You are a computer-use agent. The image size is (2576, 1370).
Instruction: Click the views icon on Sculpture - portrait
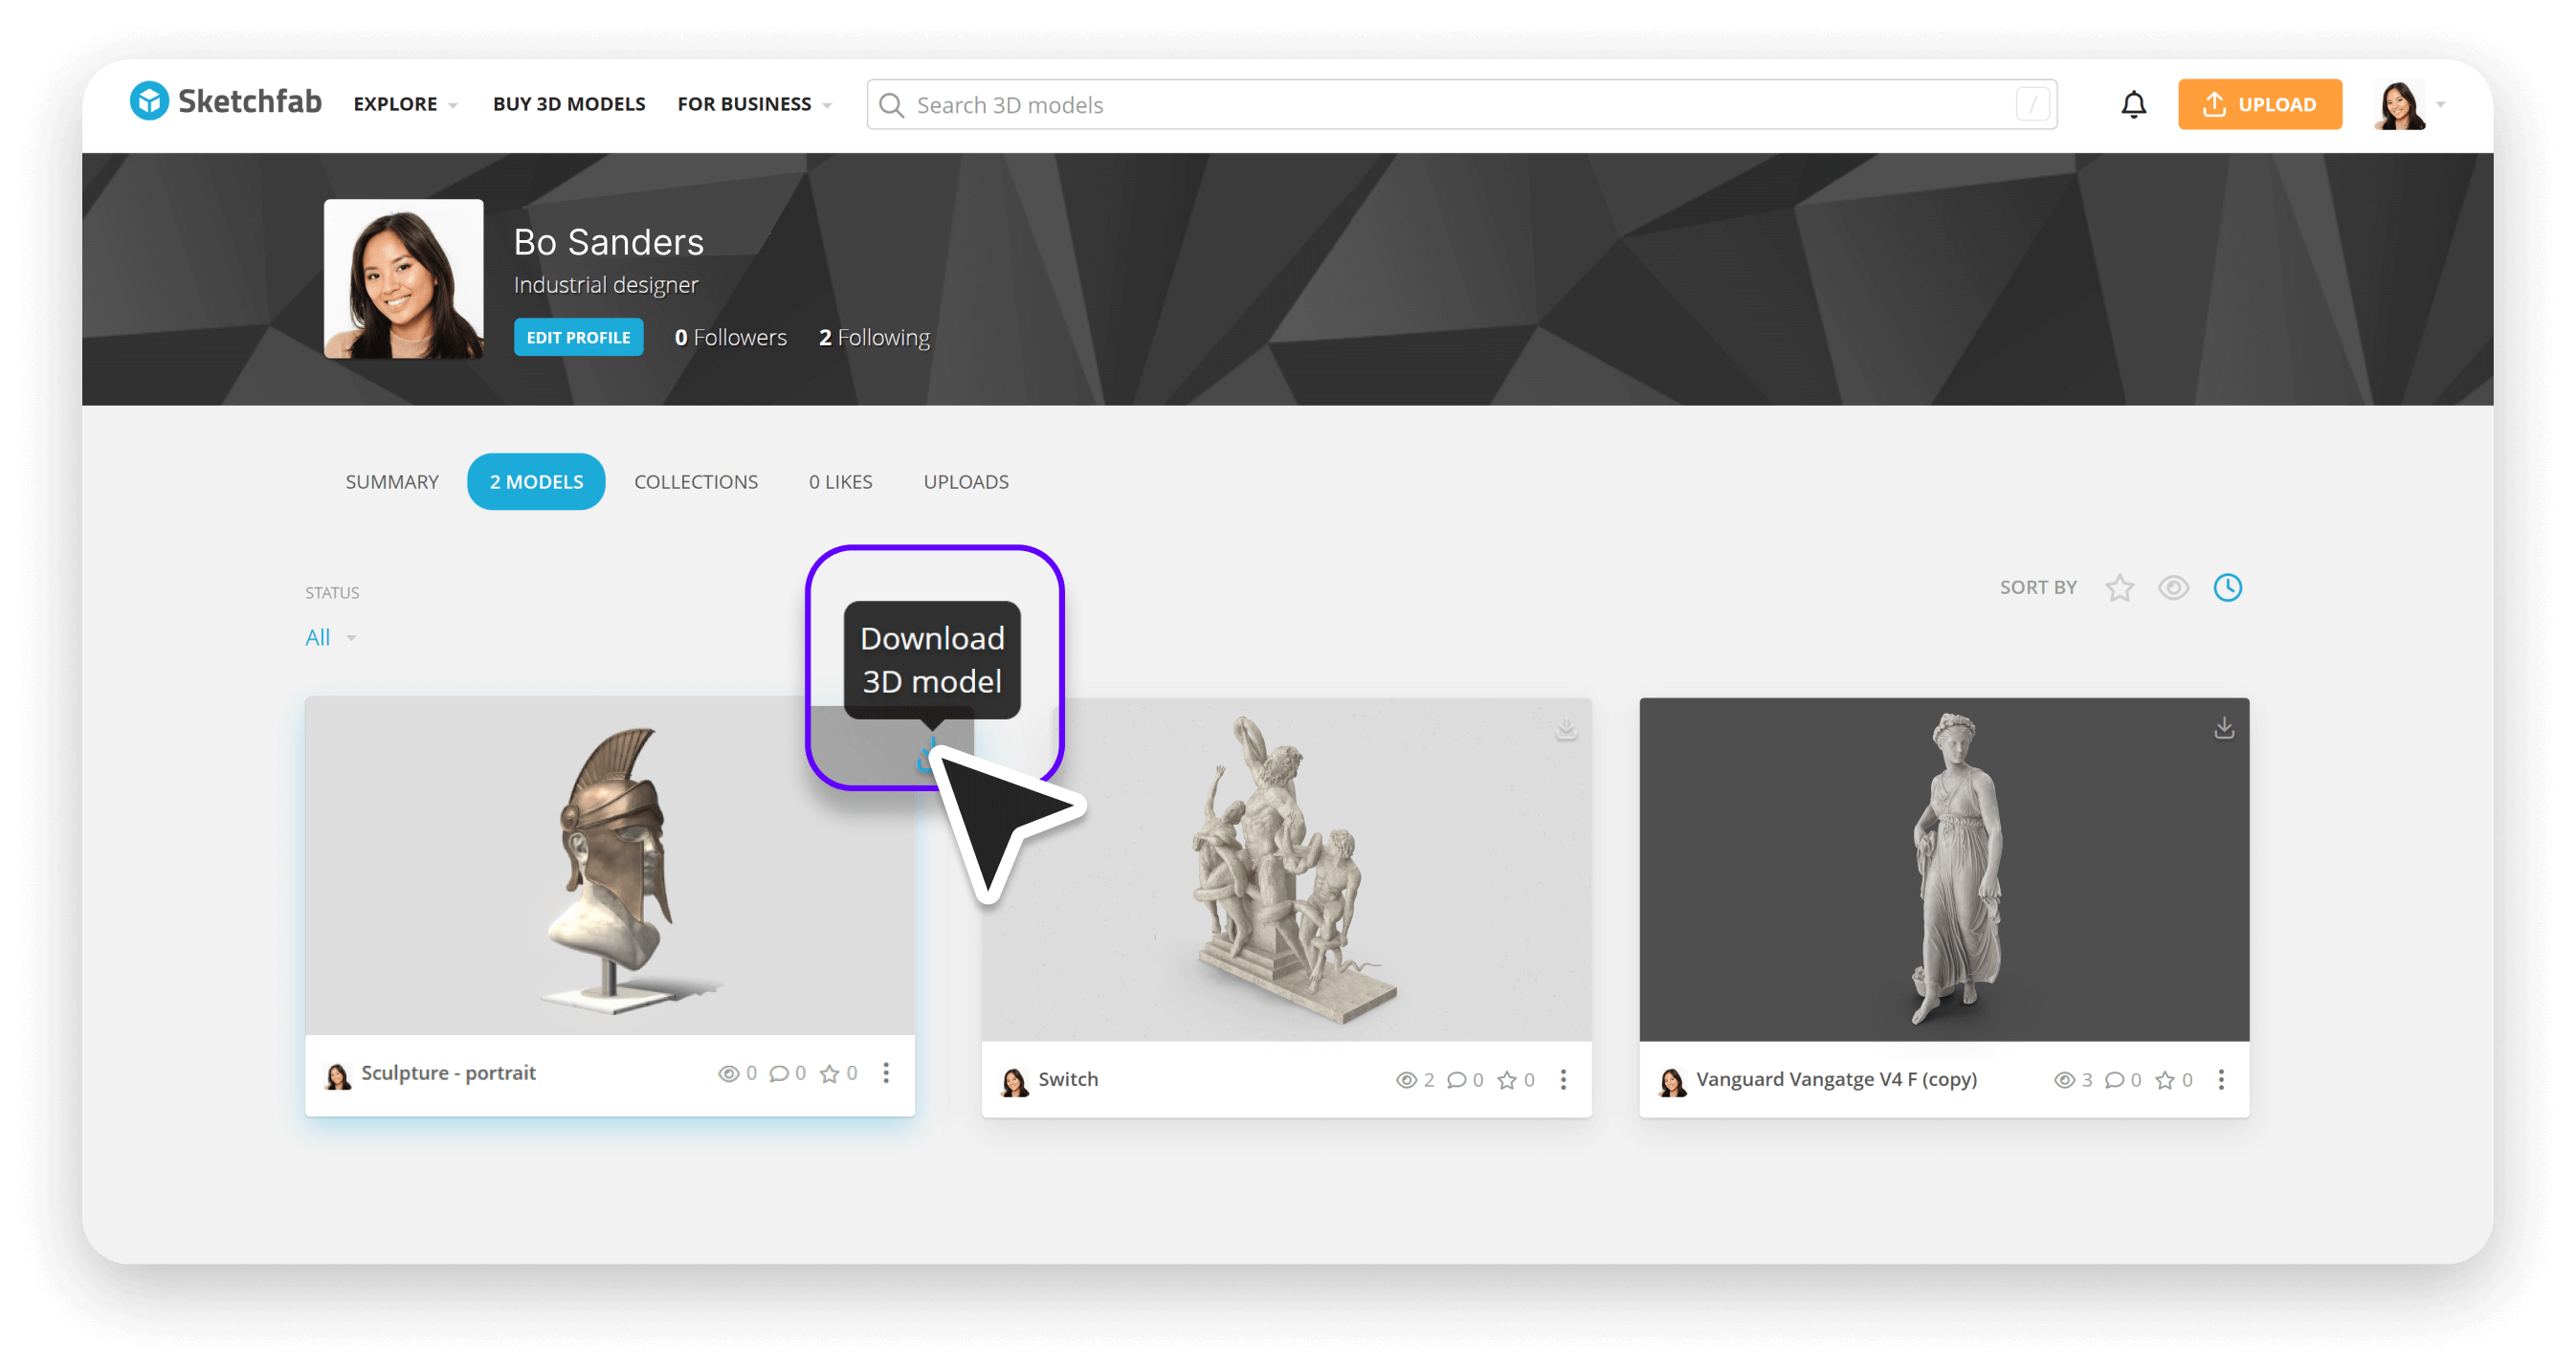pos(728,1073)
